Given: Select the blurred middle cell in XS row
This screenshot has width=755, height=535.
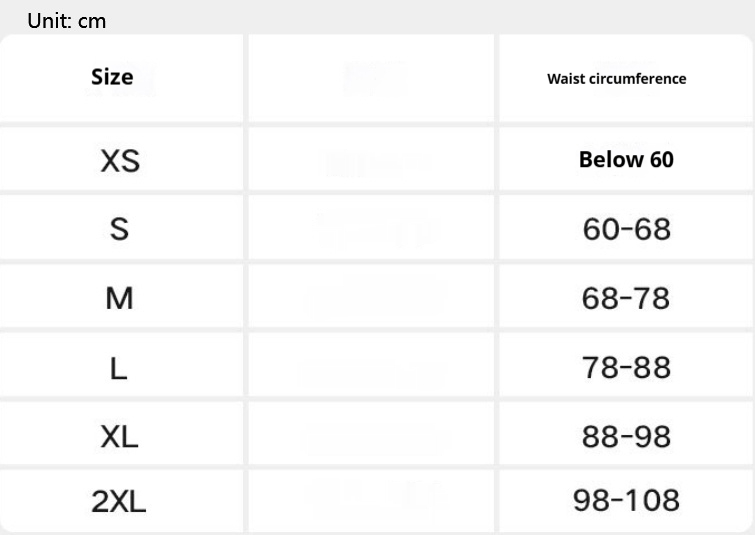Looking at the screenshot, I should pos(372,160).
